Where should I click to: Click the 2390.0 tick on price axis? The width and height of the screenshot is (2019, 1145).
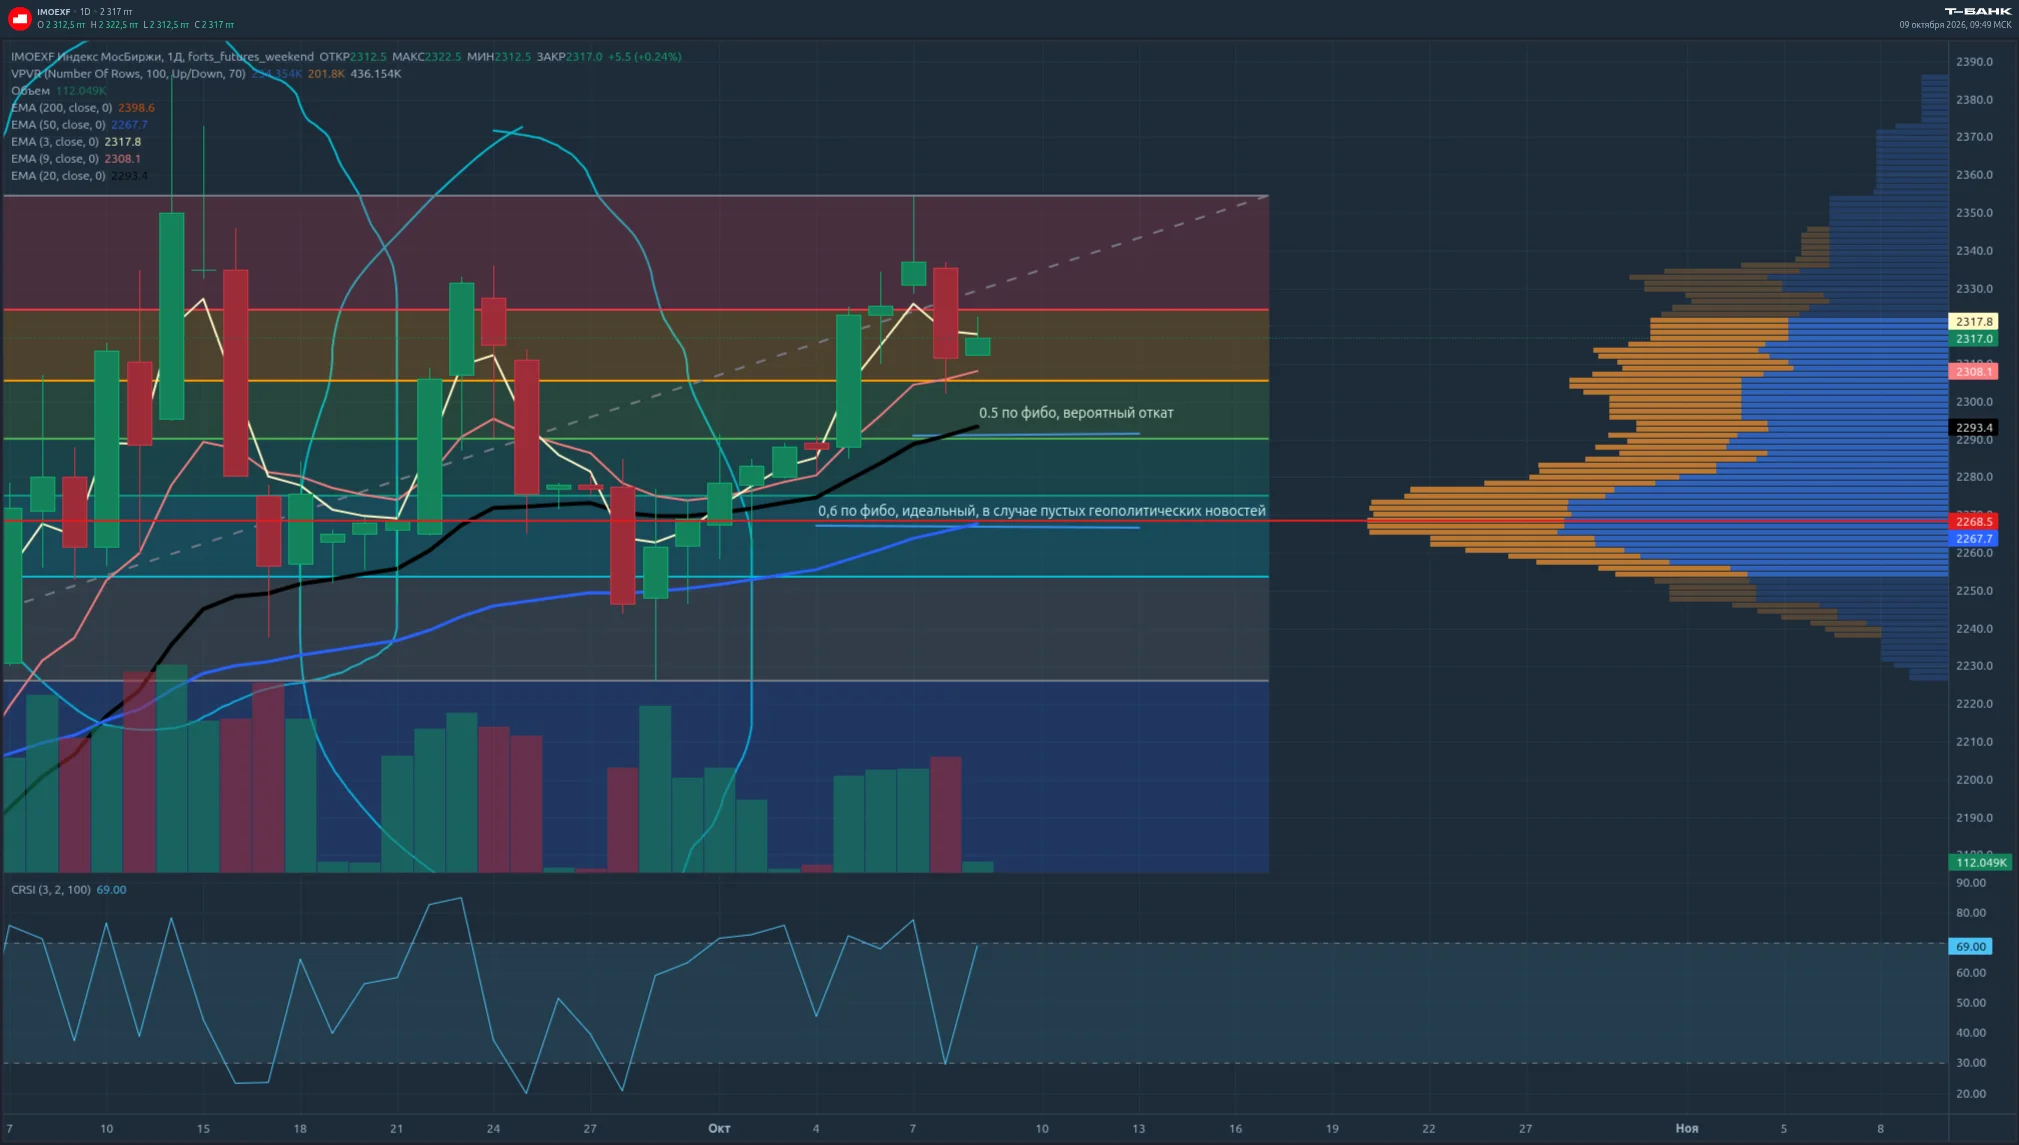click(1974, 62)
